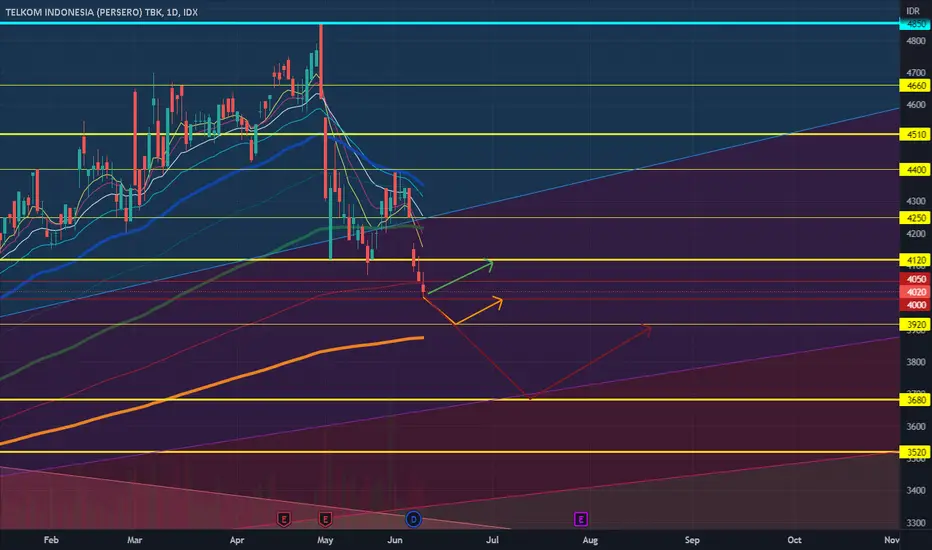The height and width of the screenshot is (550, 932).
Task: Click the second red E earnings marker
Action: point(325,520)
